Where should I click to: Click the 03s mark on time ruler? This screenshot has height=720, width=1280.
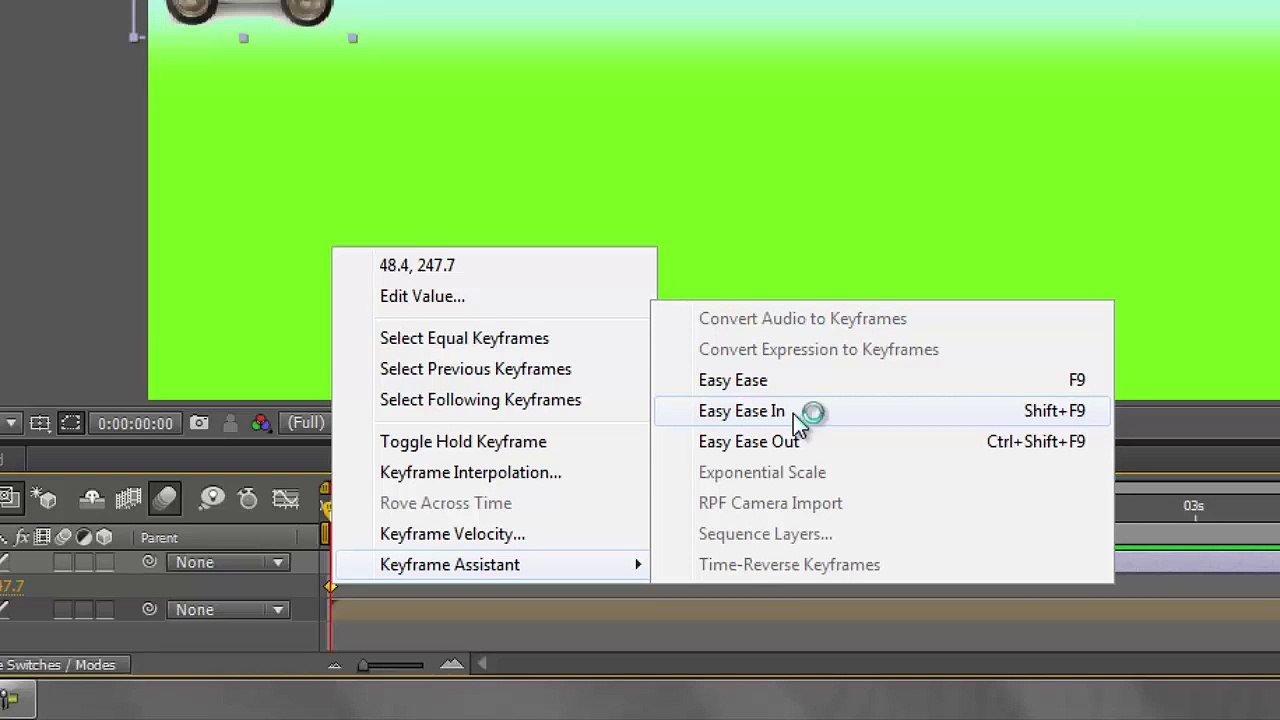coord(1194,506)
